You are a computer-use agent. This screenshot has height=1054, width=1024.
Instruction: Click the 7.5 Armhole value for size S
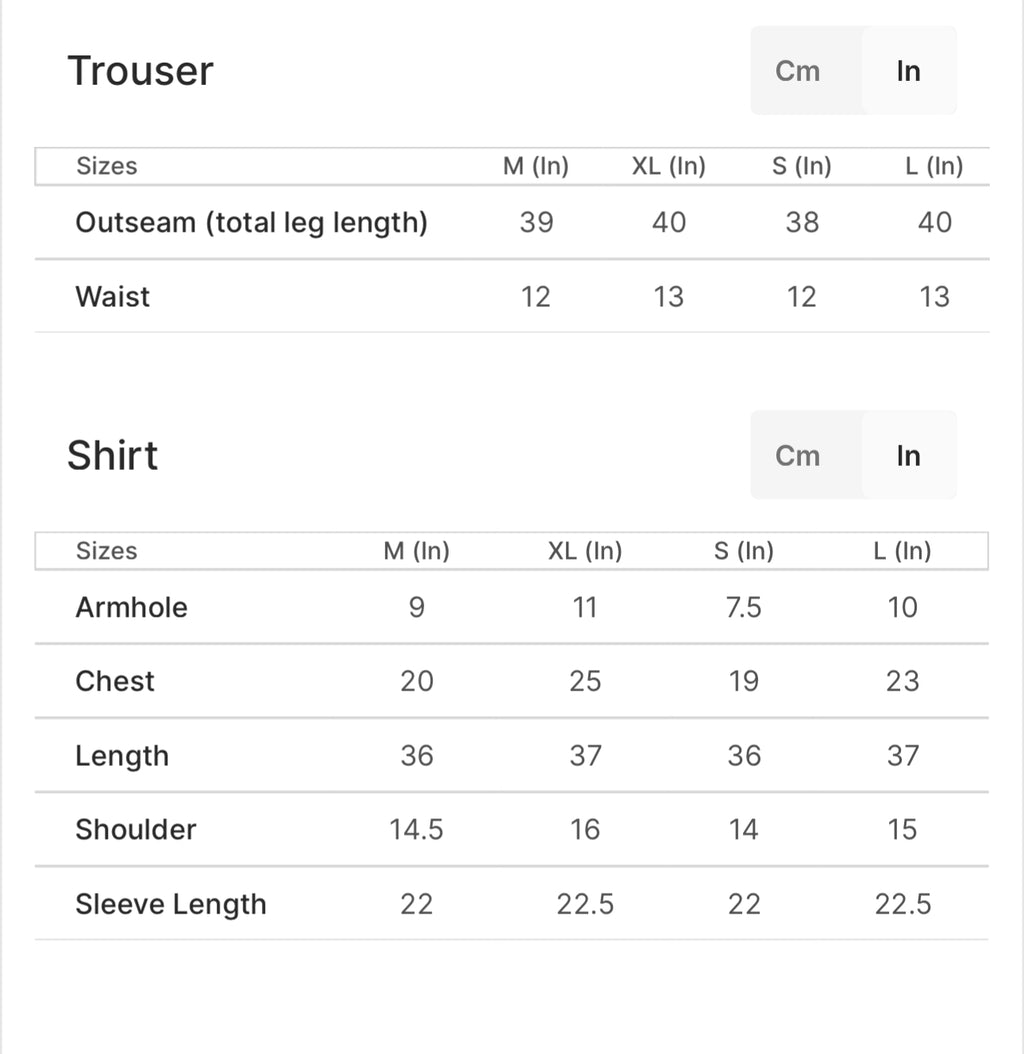click(743, 607)
